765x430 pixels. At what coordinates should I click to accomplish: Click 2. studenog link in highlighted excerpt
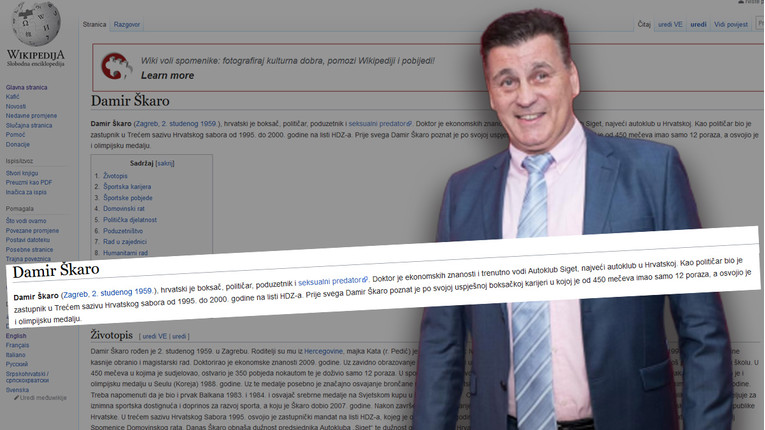pyautogui.click(x=112, y=293)
